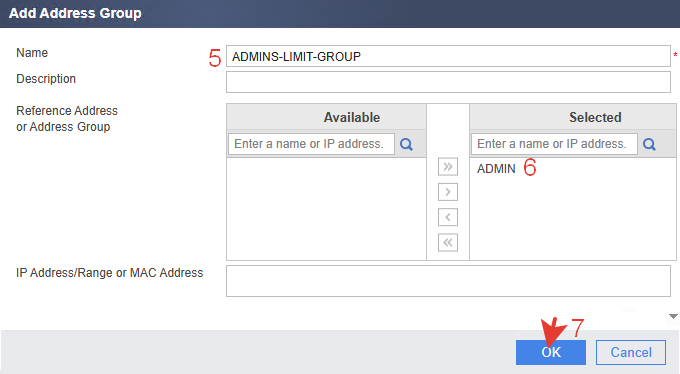Select the ADMIN entry in the Selected list
This screenshot has height=374, width=680.
[496, 169]
